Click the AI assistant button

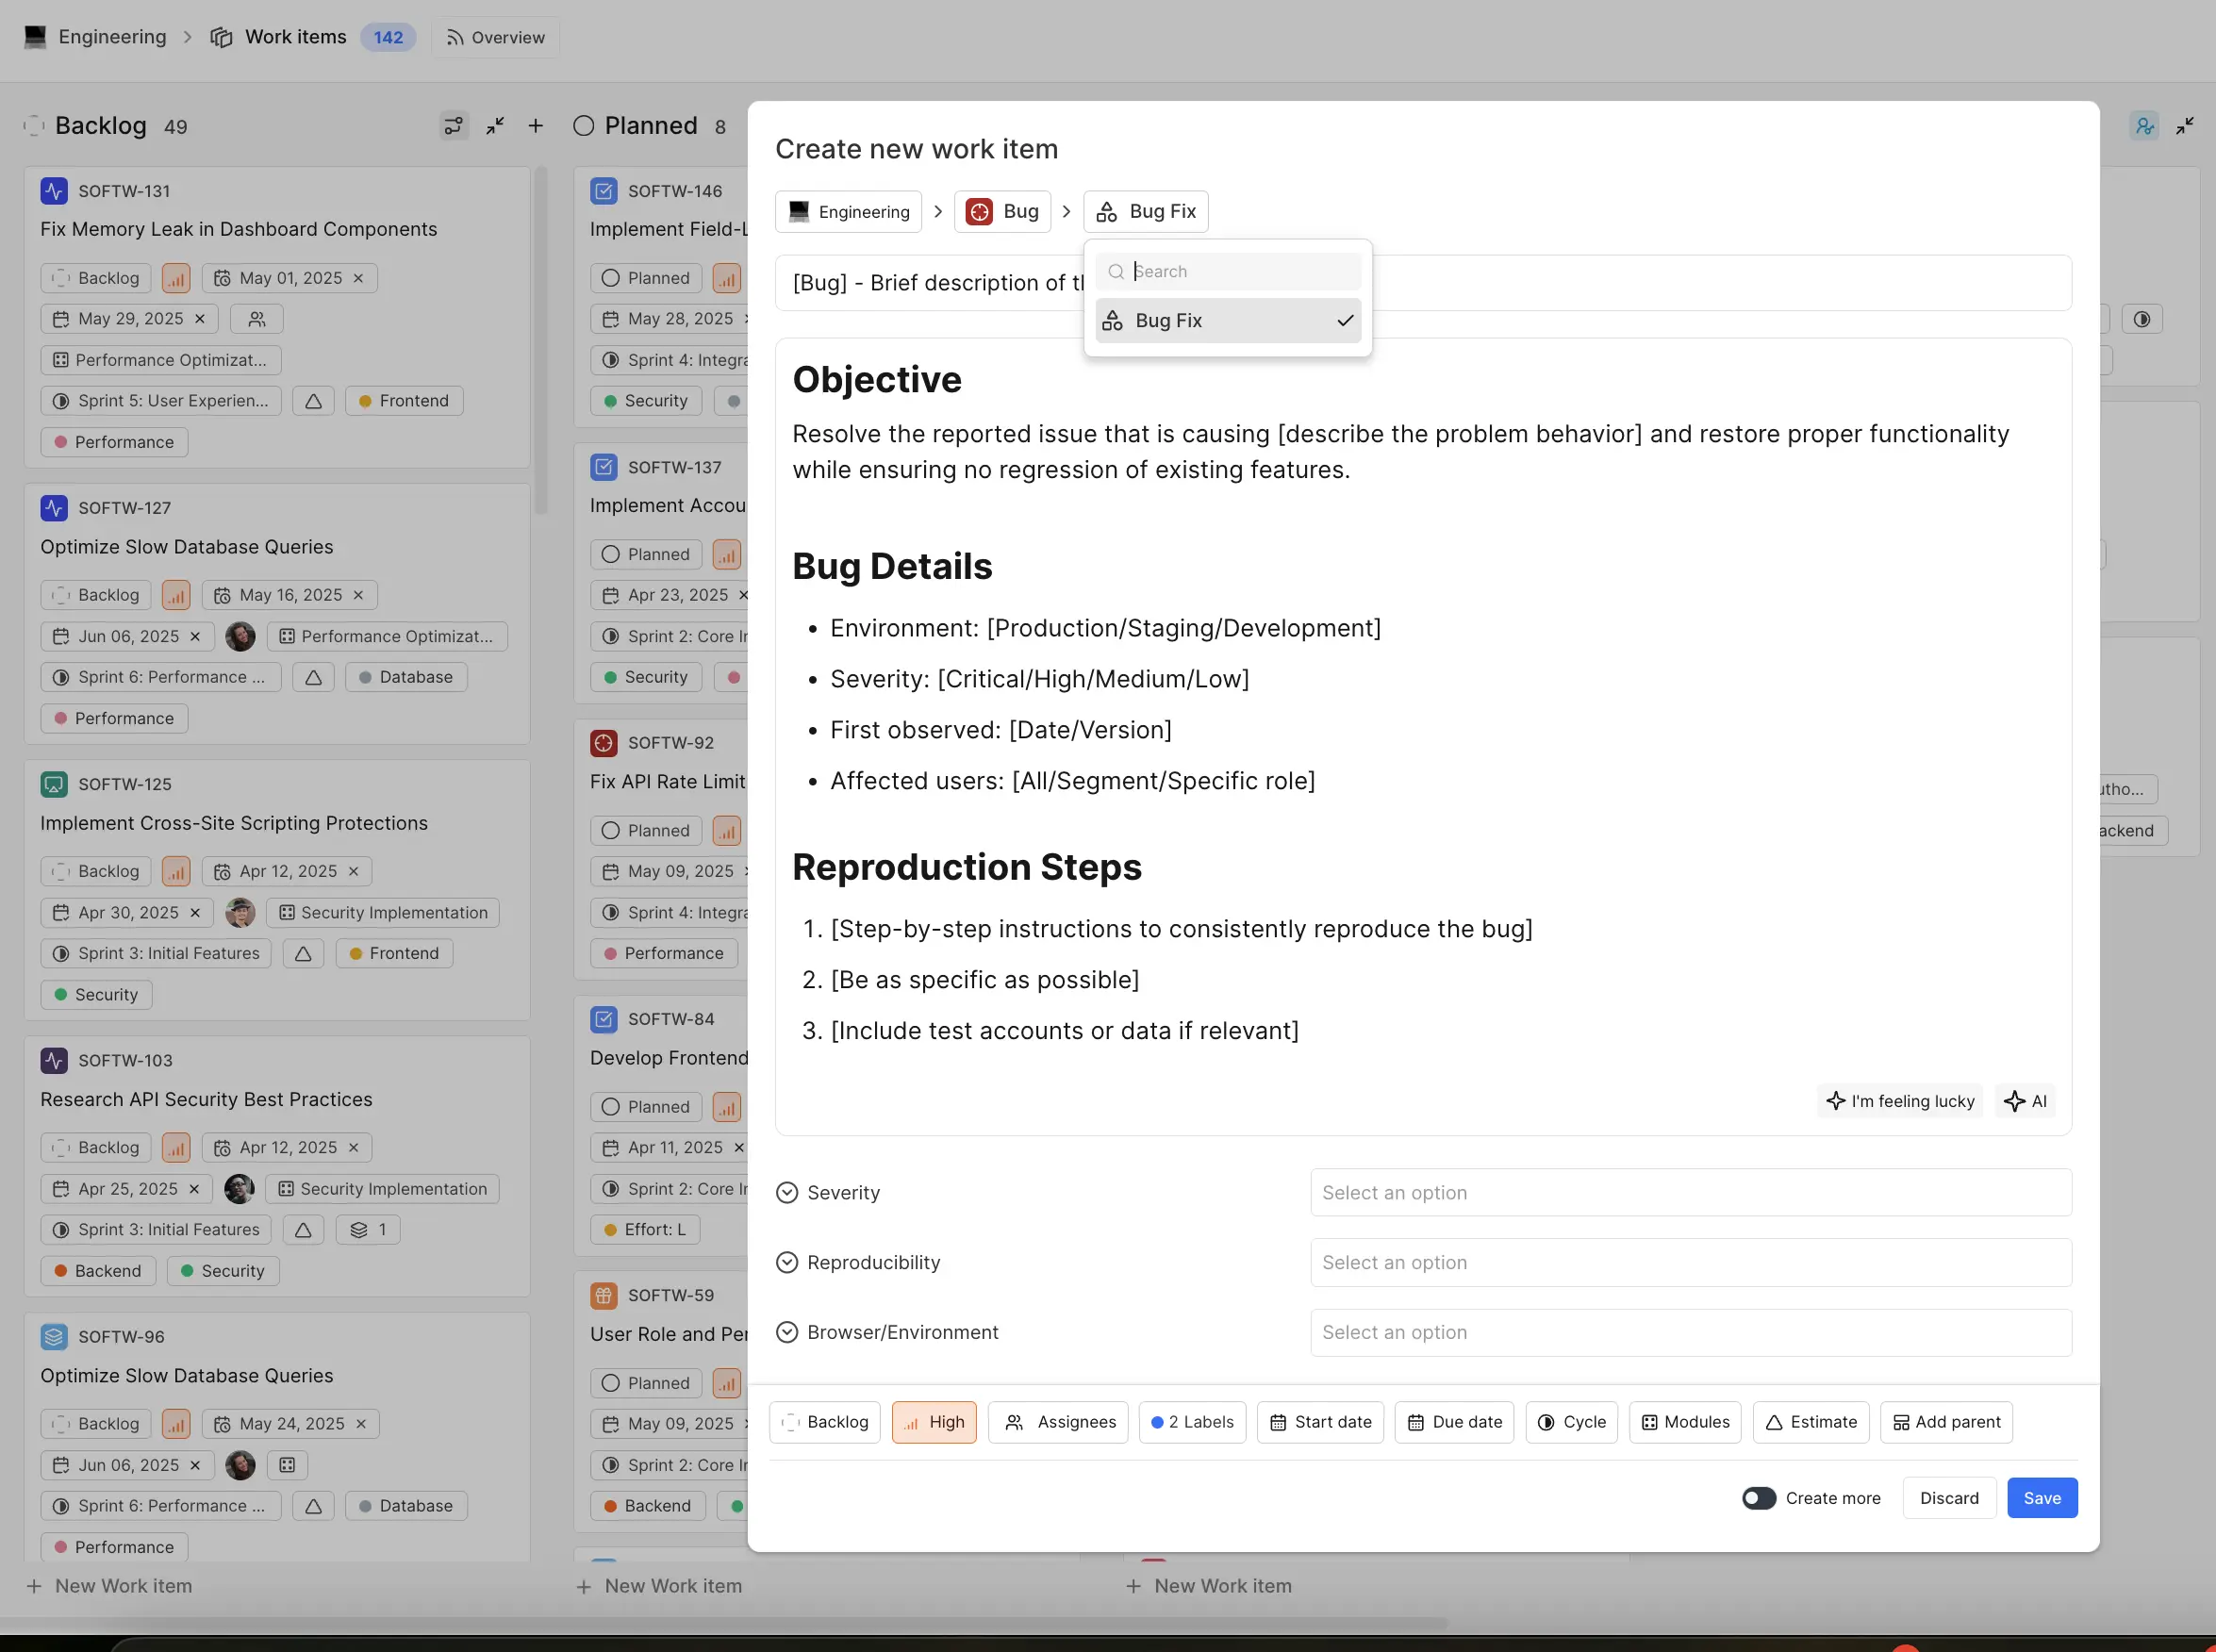(2025, 1101)
